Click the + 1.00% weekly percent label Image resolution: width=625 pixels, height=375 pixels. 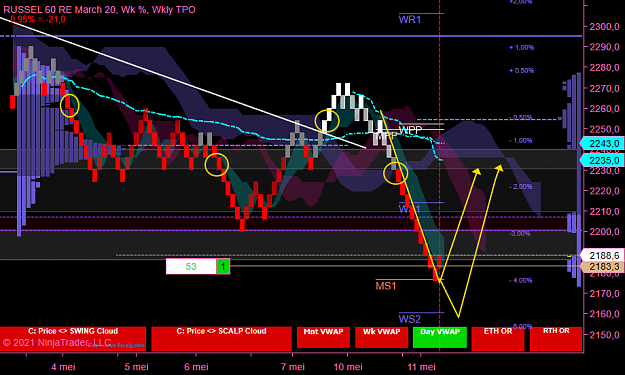point(521,47)
